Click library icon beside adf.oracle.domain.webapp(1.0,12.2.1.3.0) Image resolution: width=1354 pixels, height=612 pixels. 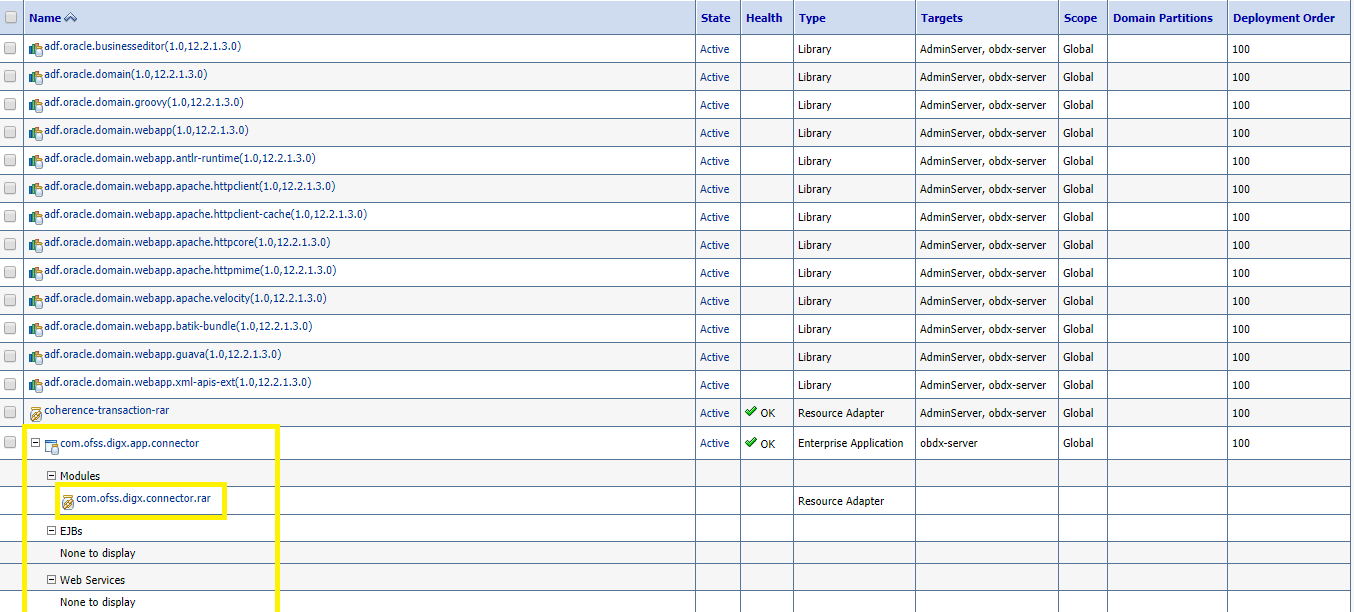click(36, 133)
